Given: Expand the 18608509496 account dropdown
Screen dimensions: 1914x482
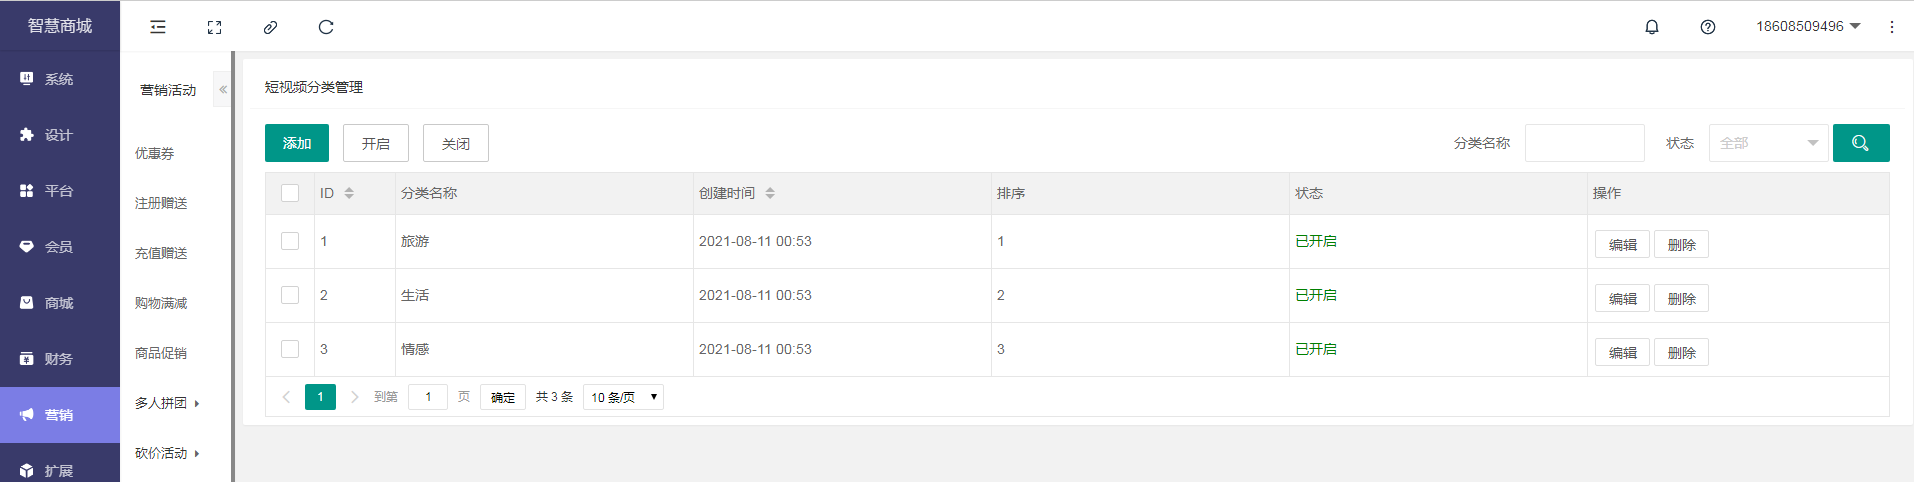Looking at the screenshot, I should tap(1808, 26).
